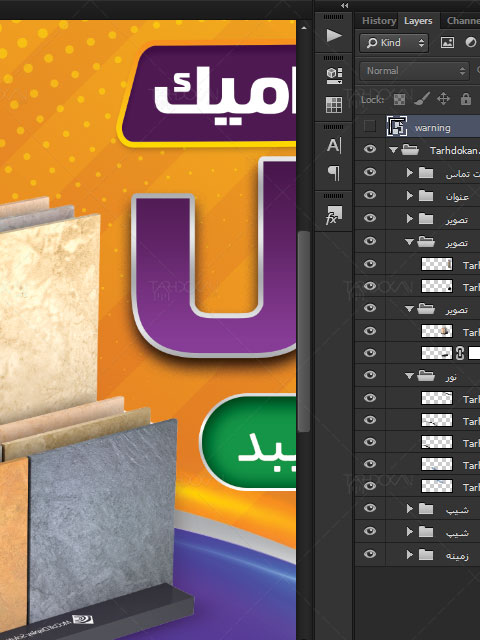Switch to the History tab
480x640 pixels.
(x=379, y=20)
